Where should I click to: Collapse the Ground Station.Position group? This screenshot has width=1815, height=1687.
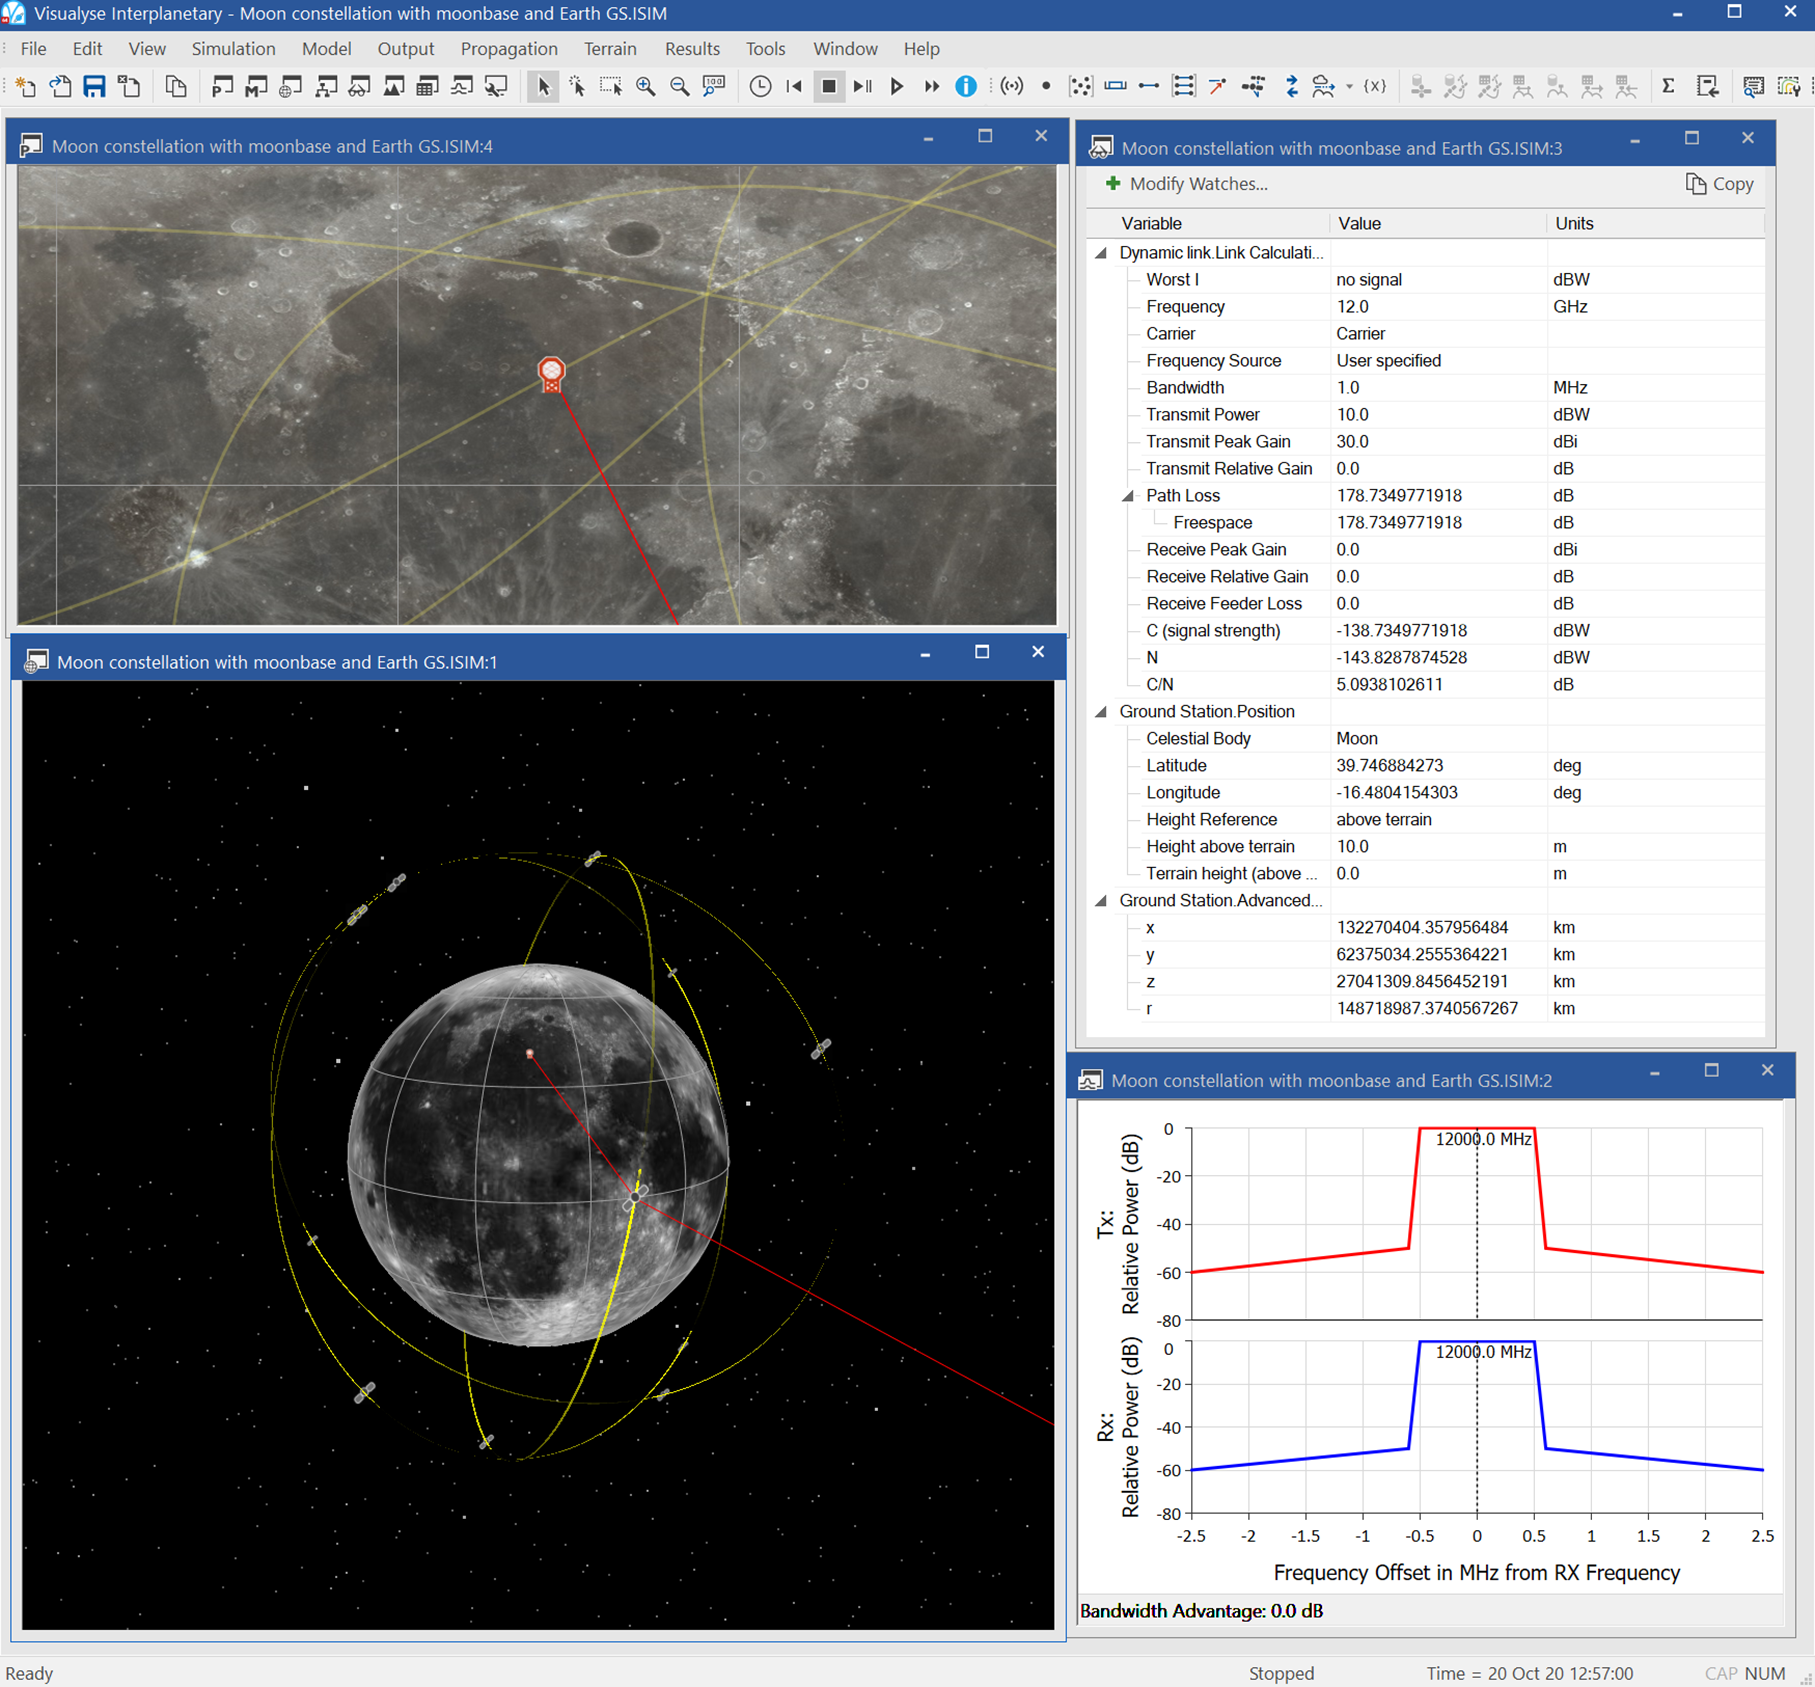[1101, 712]
